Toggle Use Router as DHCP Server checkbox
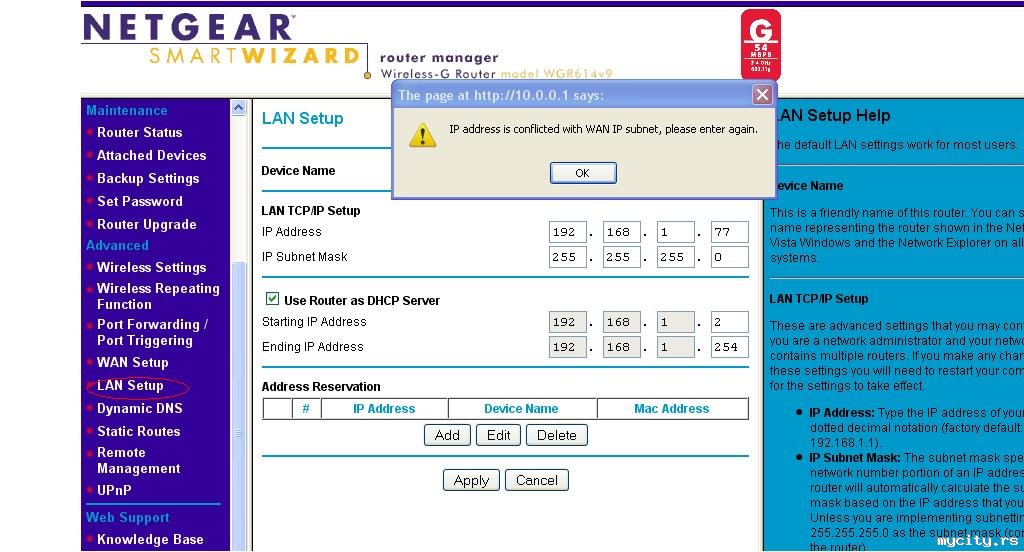 pyautogui.click(x=272, y=299)
